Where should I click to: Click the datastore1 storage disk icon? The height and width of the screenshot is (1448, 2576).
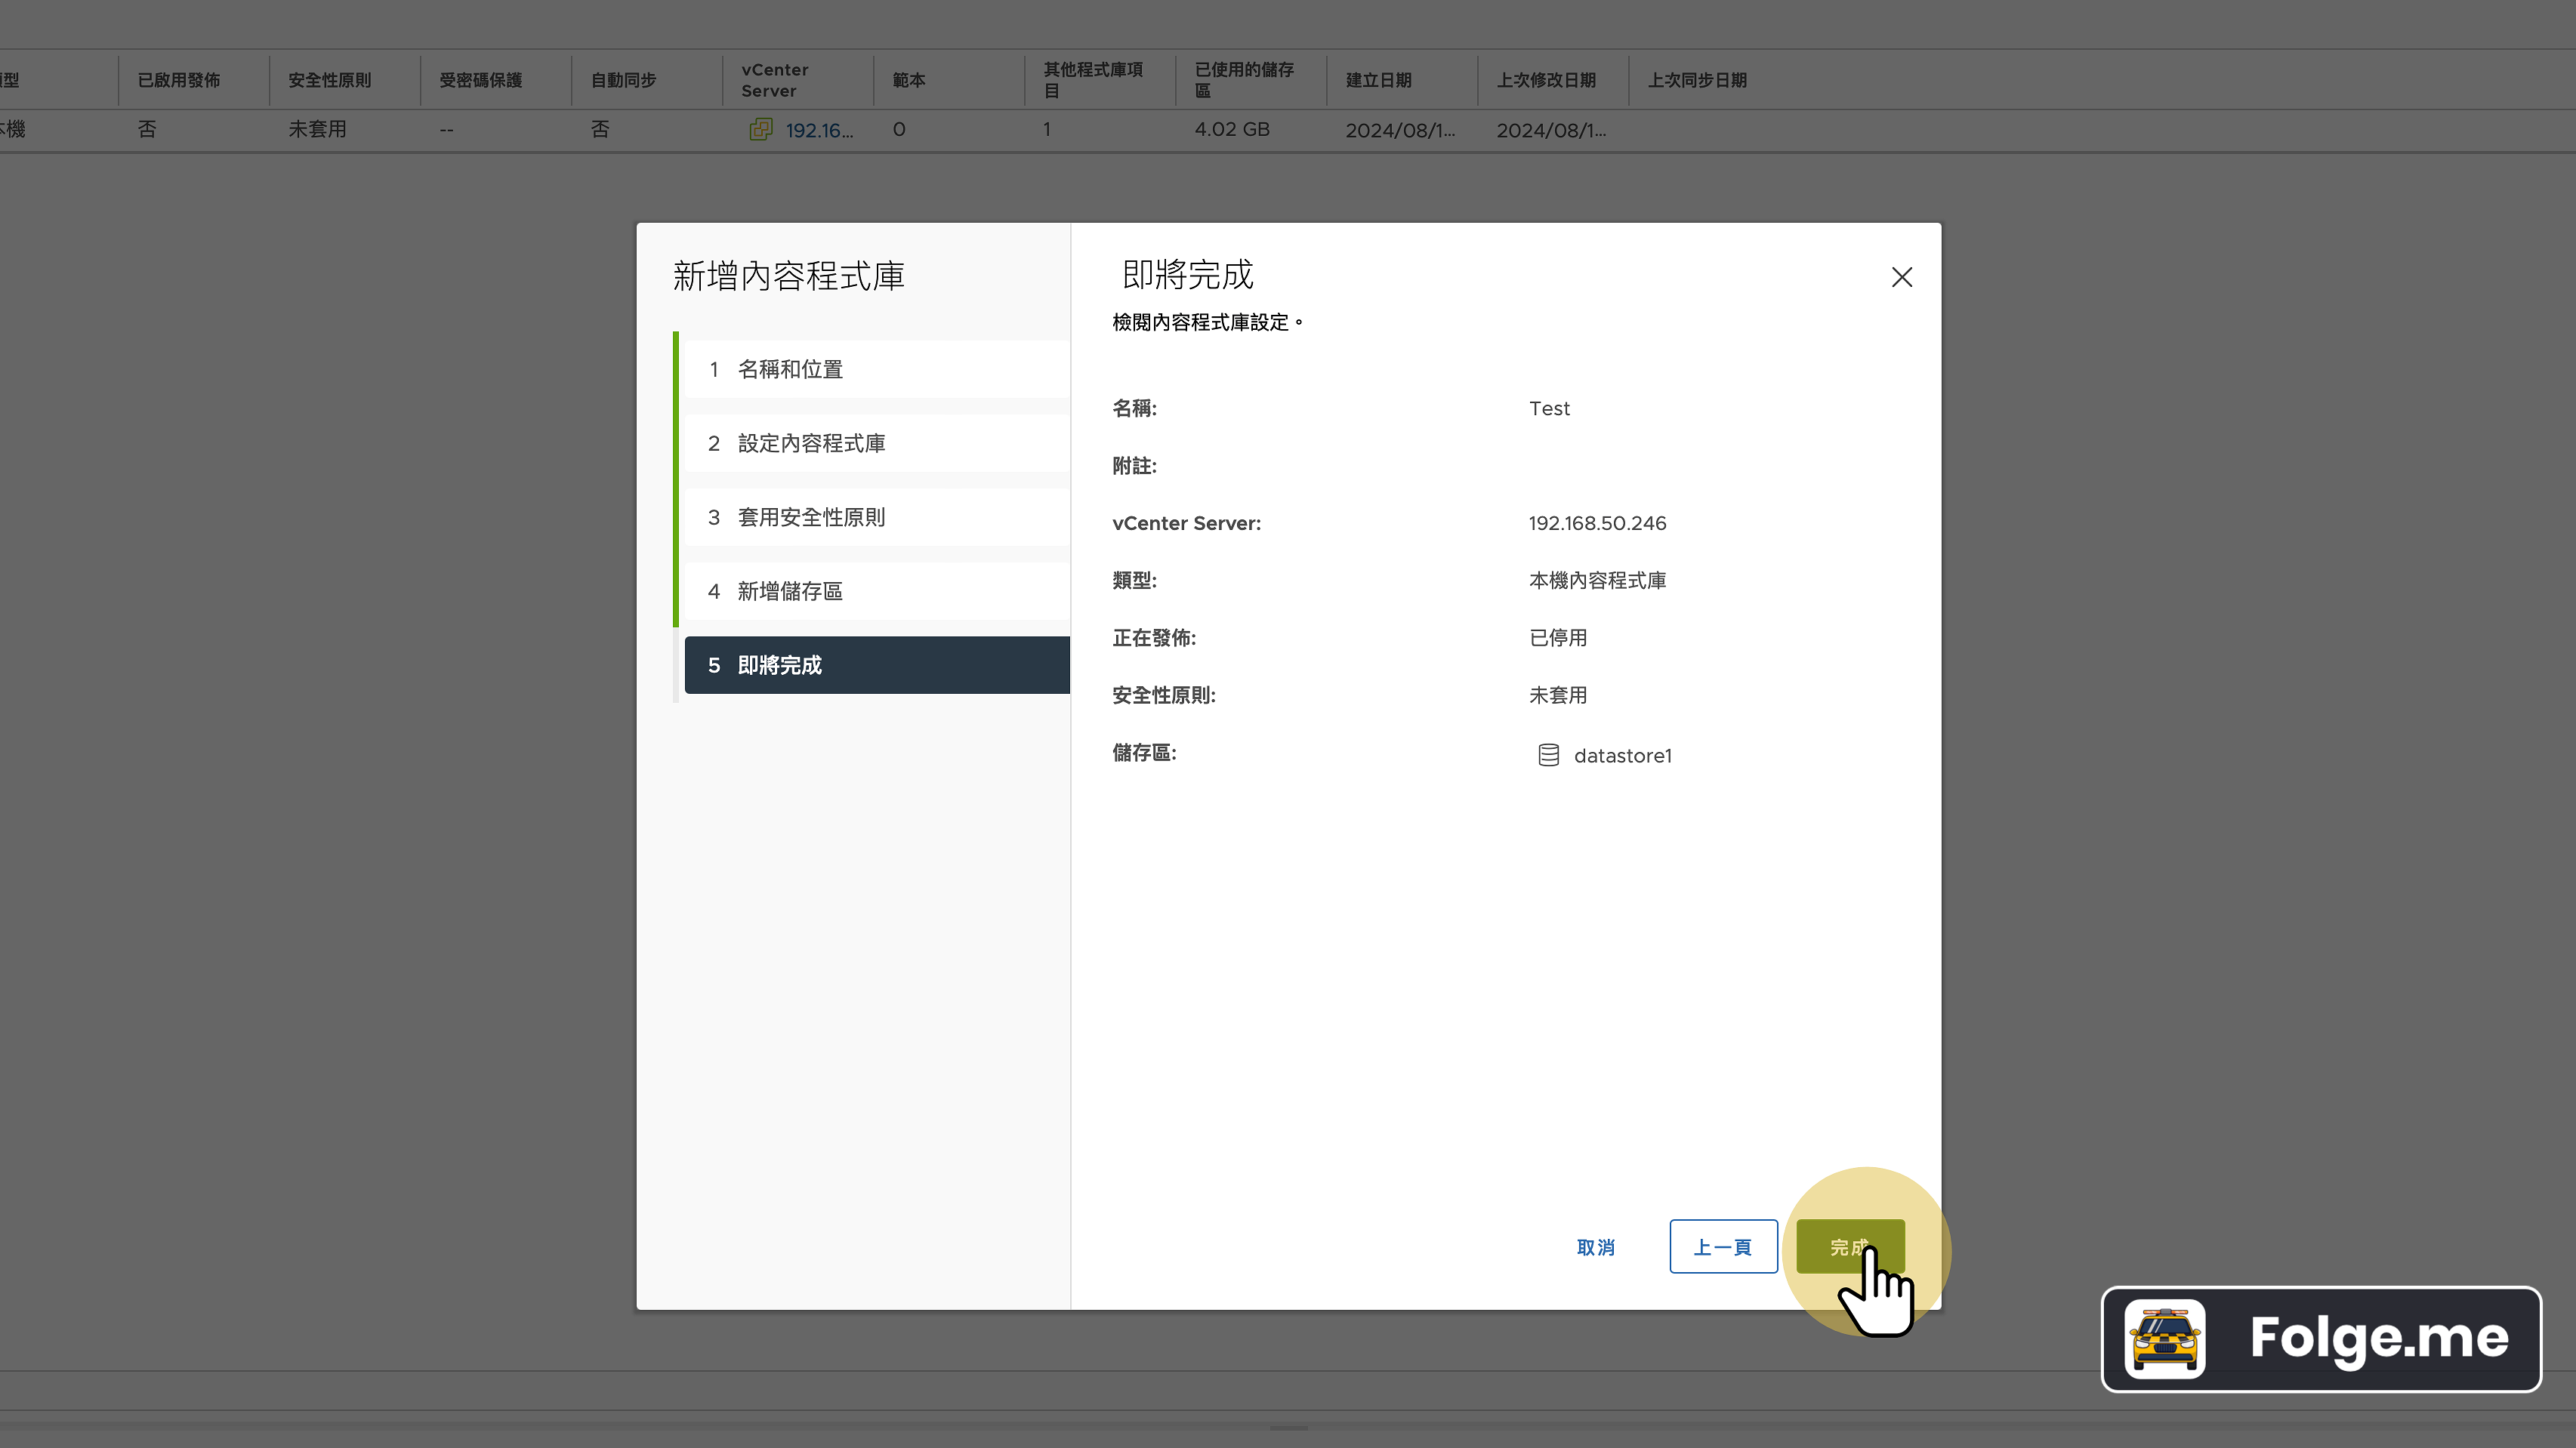(x=1548, y=755)
